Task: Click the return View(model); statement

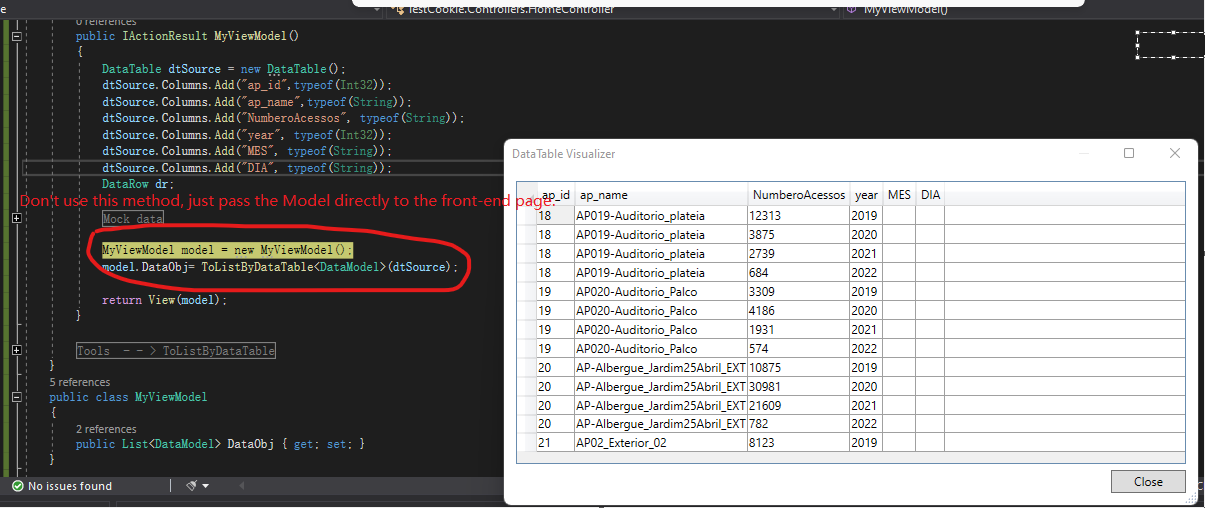Action: coord(165,300)
